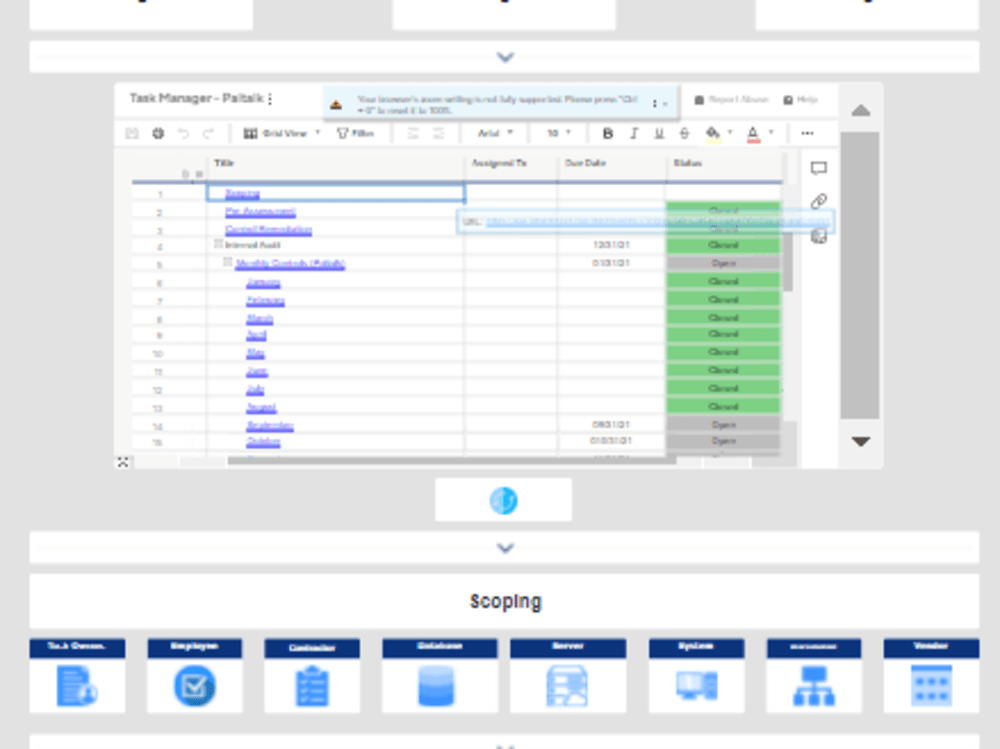The image size is (1000, 749).
Task: Open the font color picker
Action: (755, 132)
